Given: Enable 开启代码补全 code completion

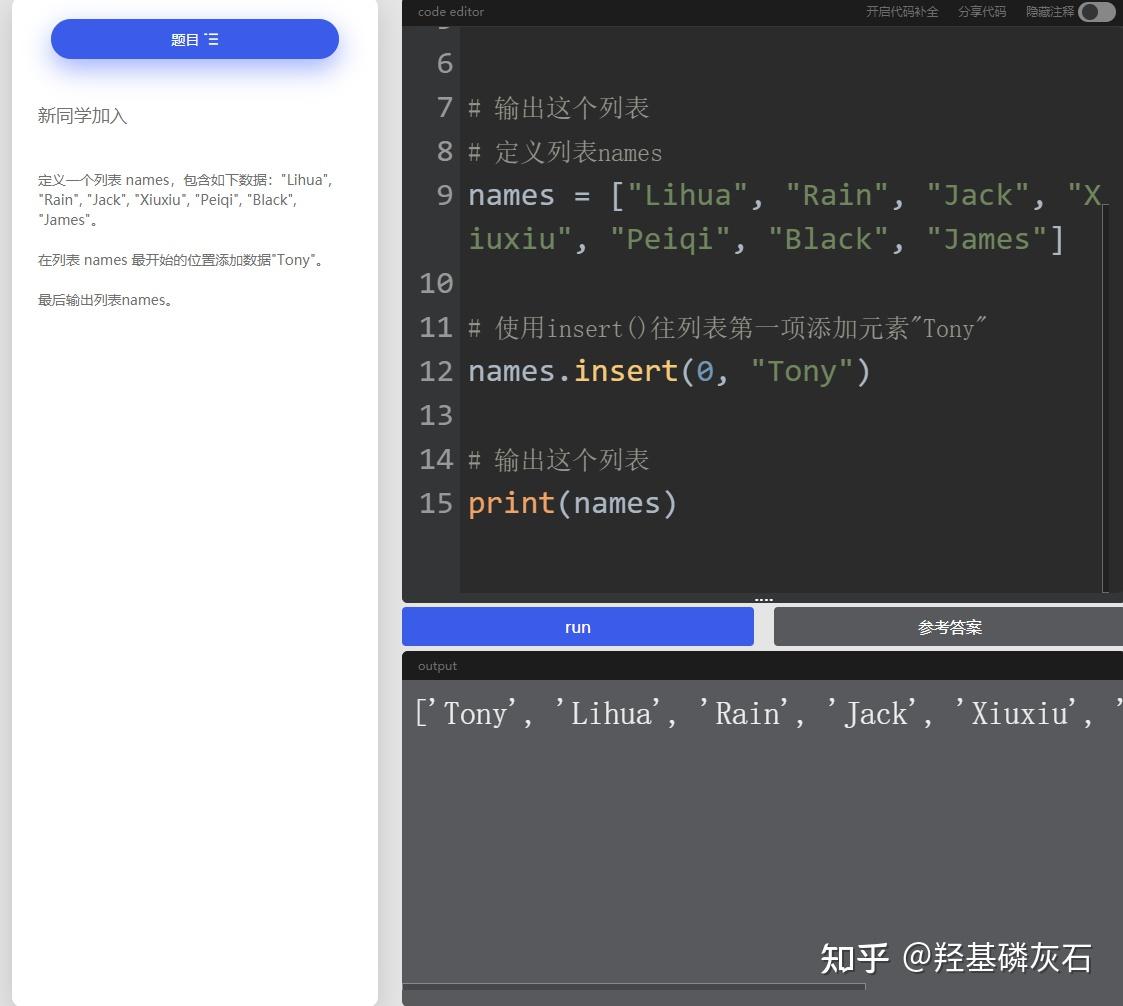Looking at the screenshot, I should coord(901,12).
